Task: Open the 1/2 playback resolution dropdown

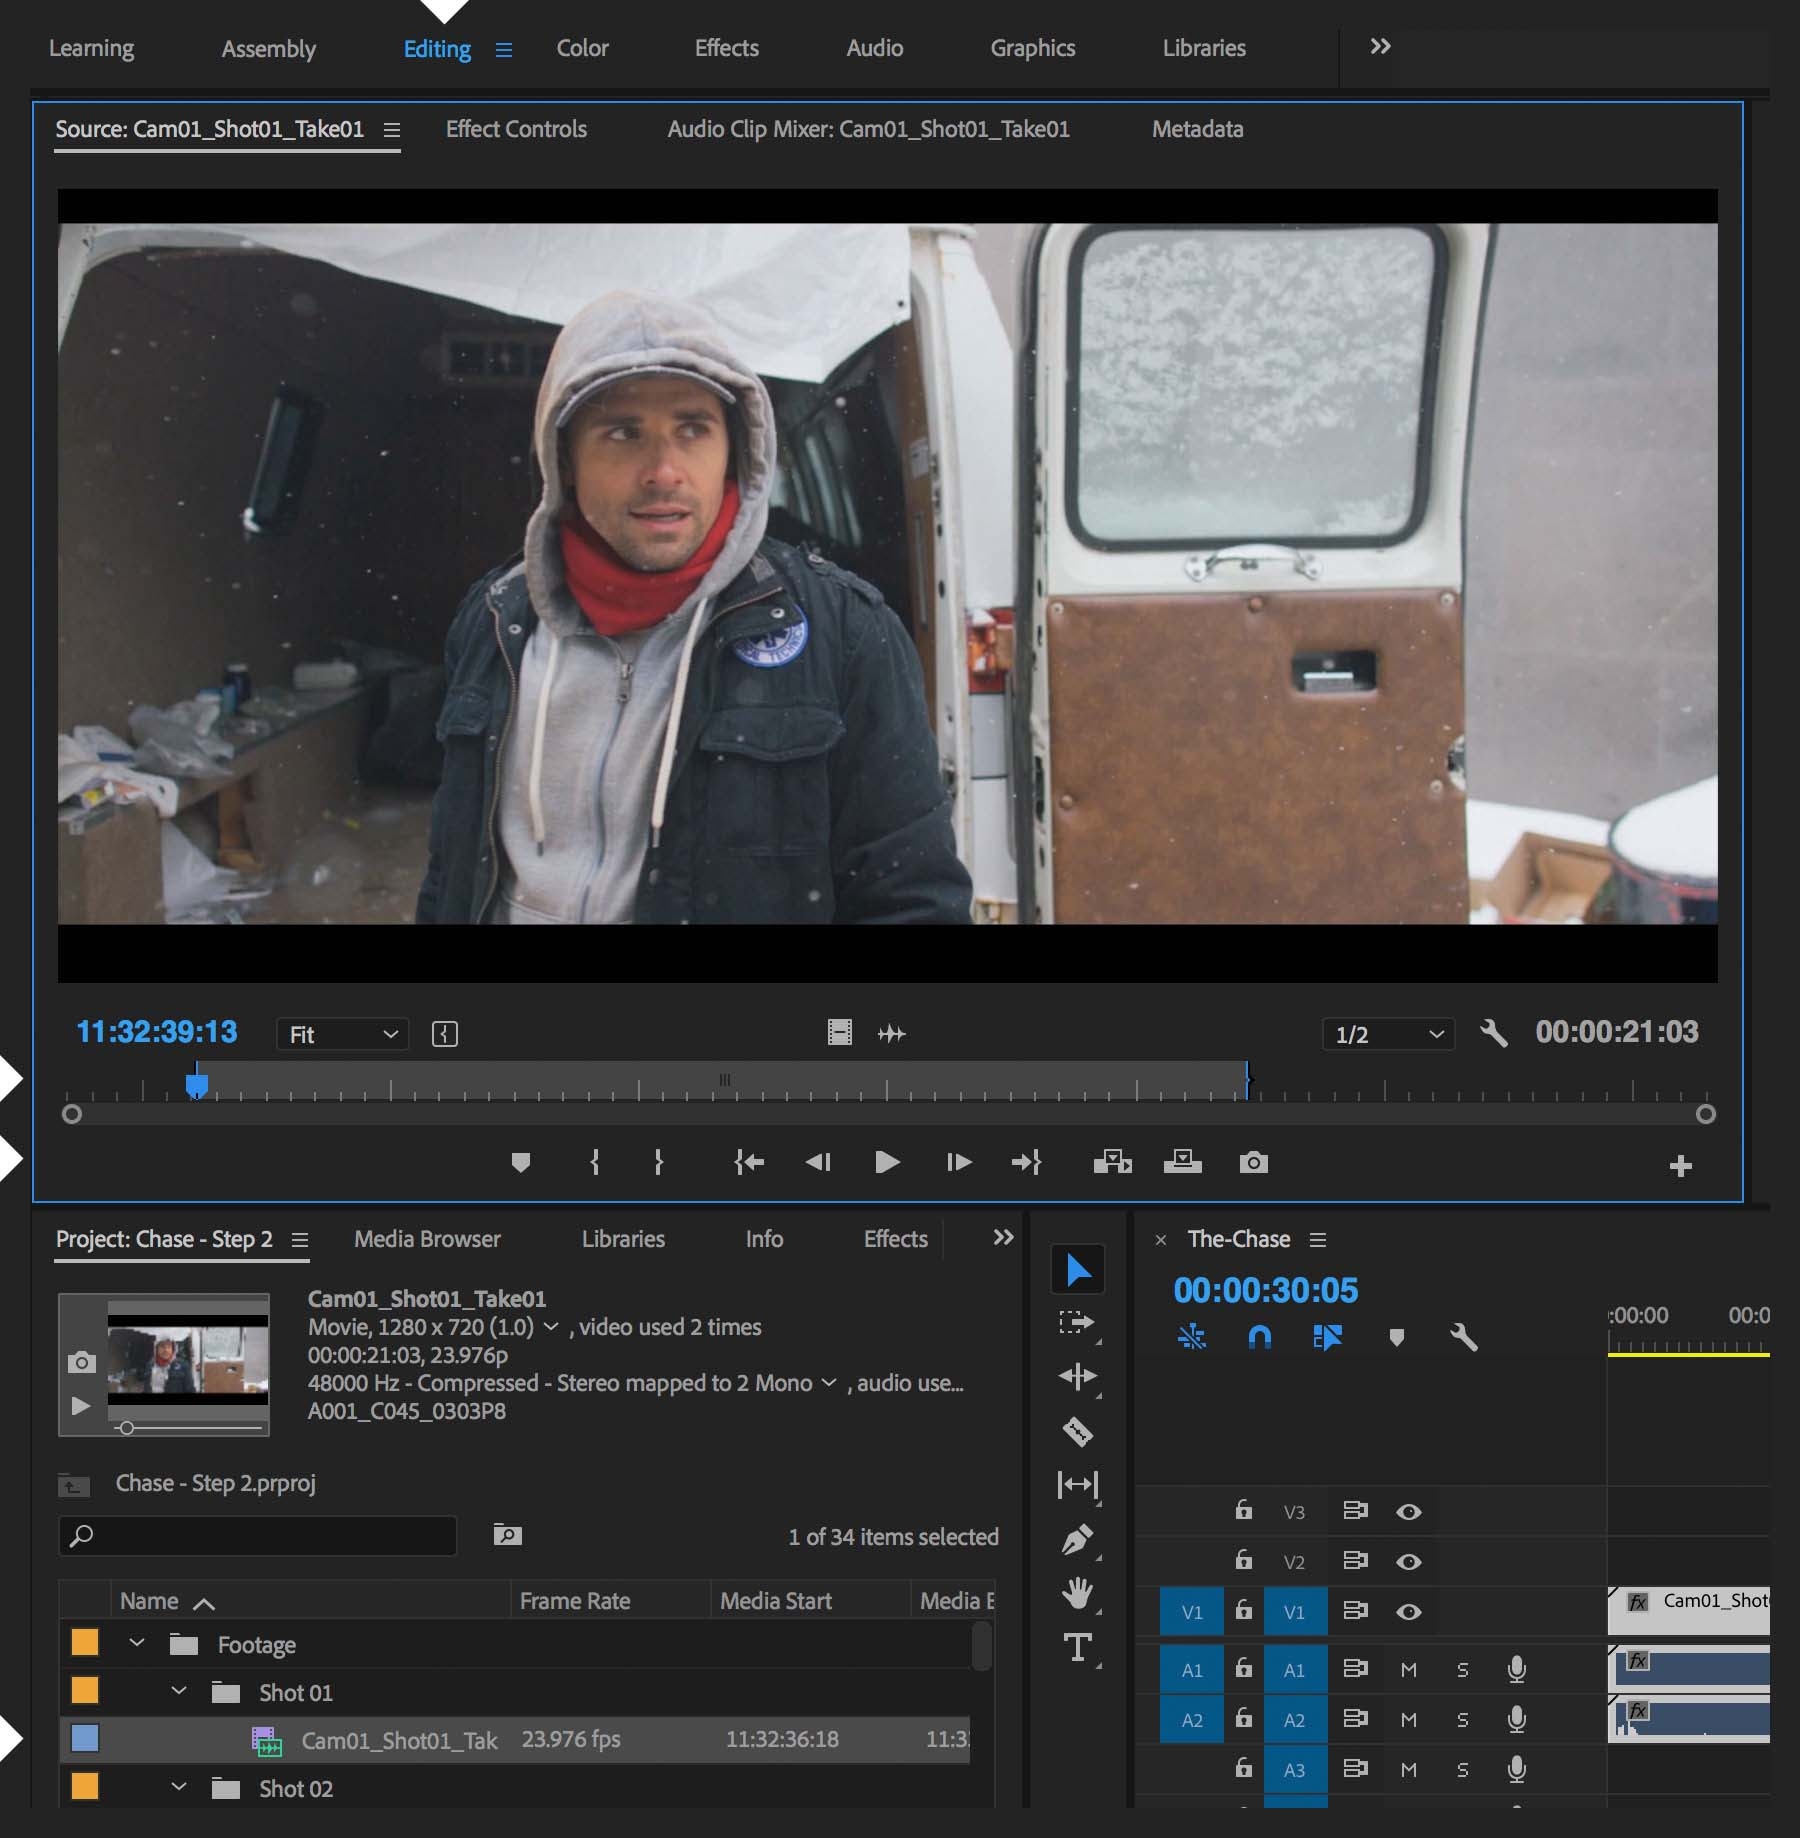Action: tap(1388, 1034)
